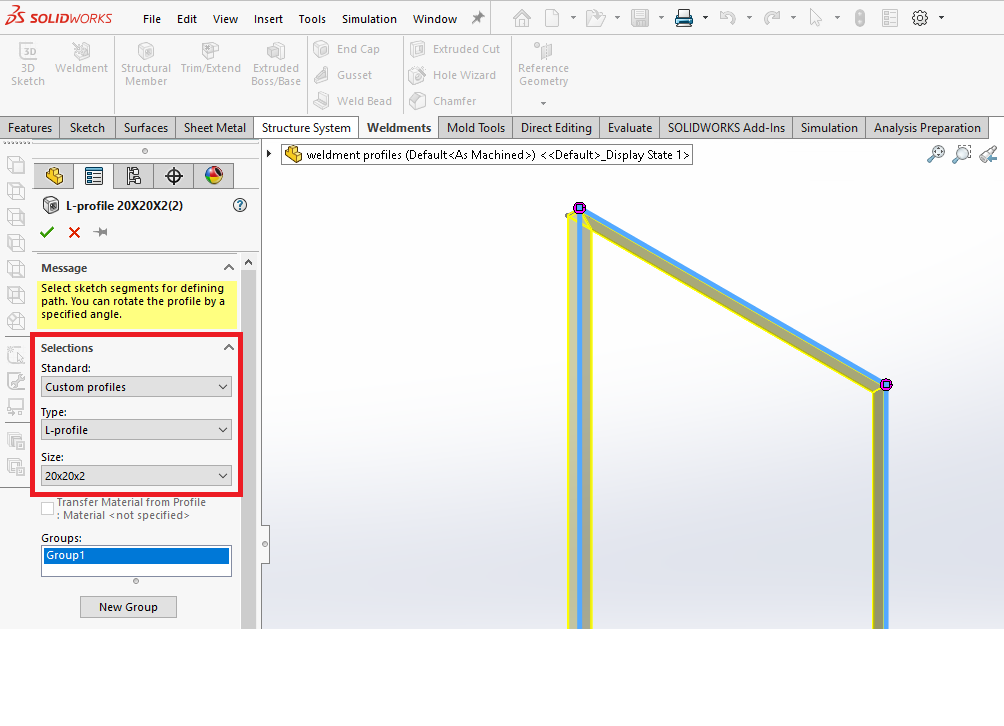Open the DisplayManager color wheel tab
Image resolution: width=1004 pixels, height=726 pixels.
pos(213,176)
